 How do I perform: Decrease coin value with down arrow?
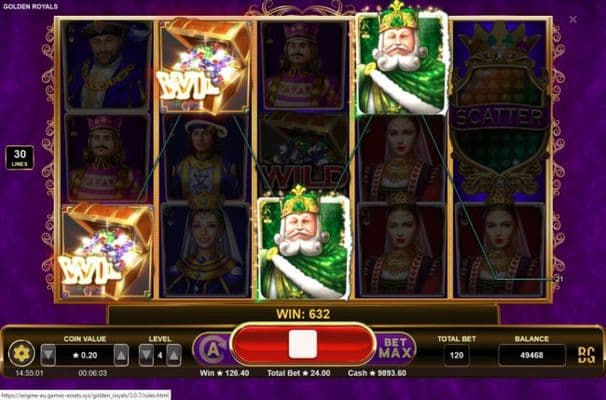(48, 355)
